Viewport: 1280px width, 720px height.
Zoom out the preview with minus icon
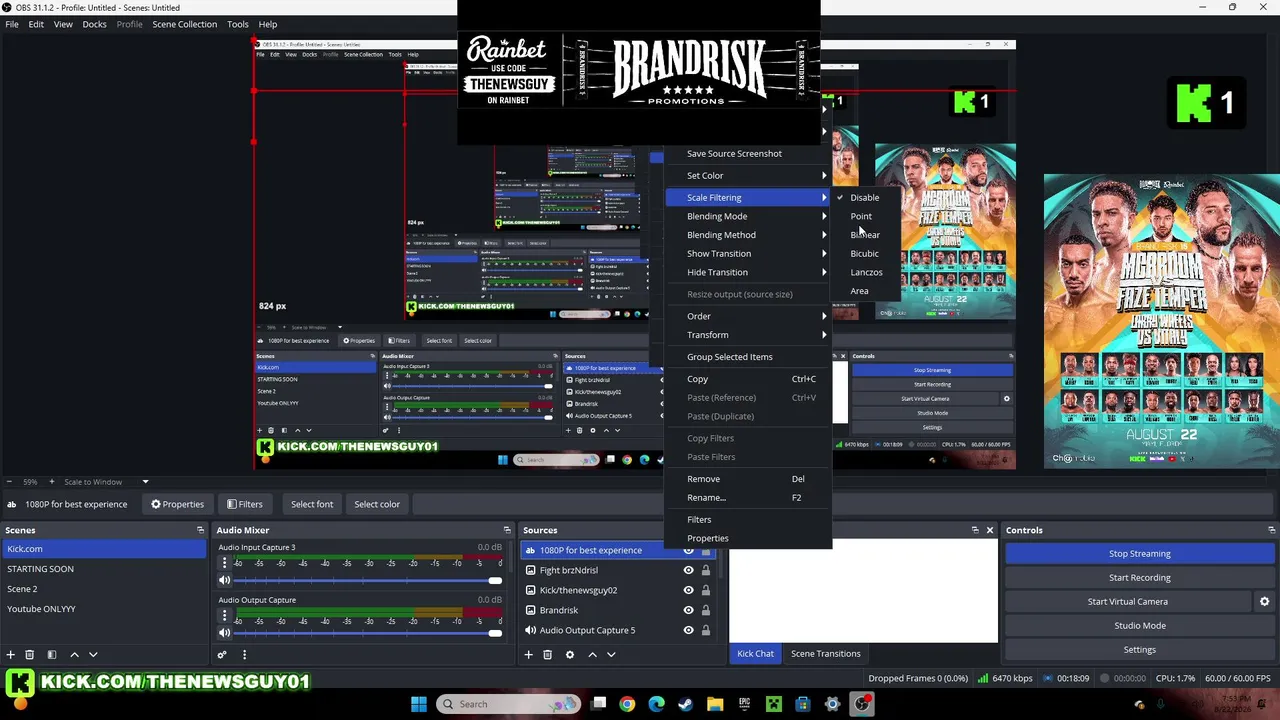[x=9, y=482]
